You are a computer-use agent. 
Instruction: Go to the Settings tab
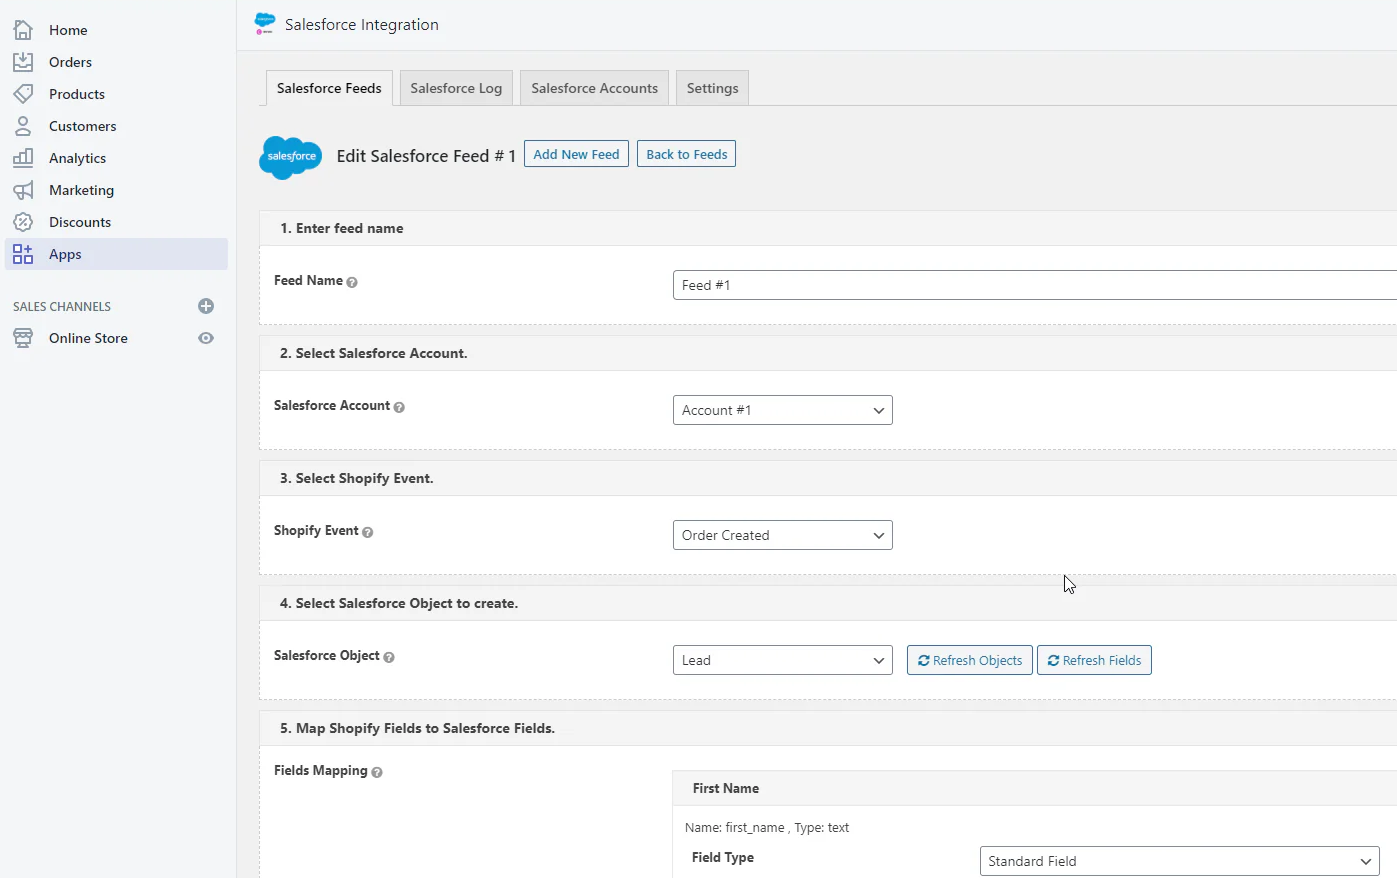(712, 88)
